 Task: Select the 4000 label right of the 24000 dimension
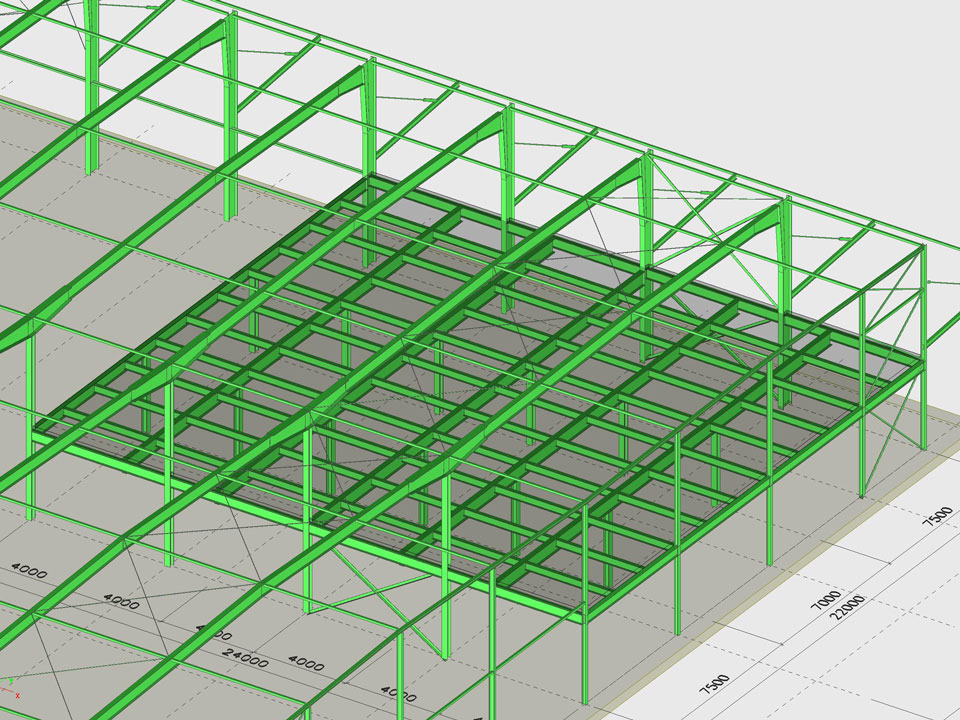306,662
